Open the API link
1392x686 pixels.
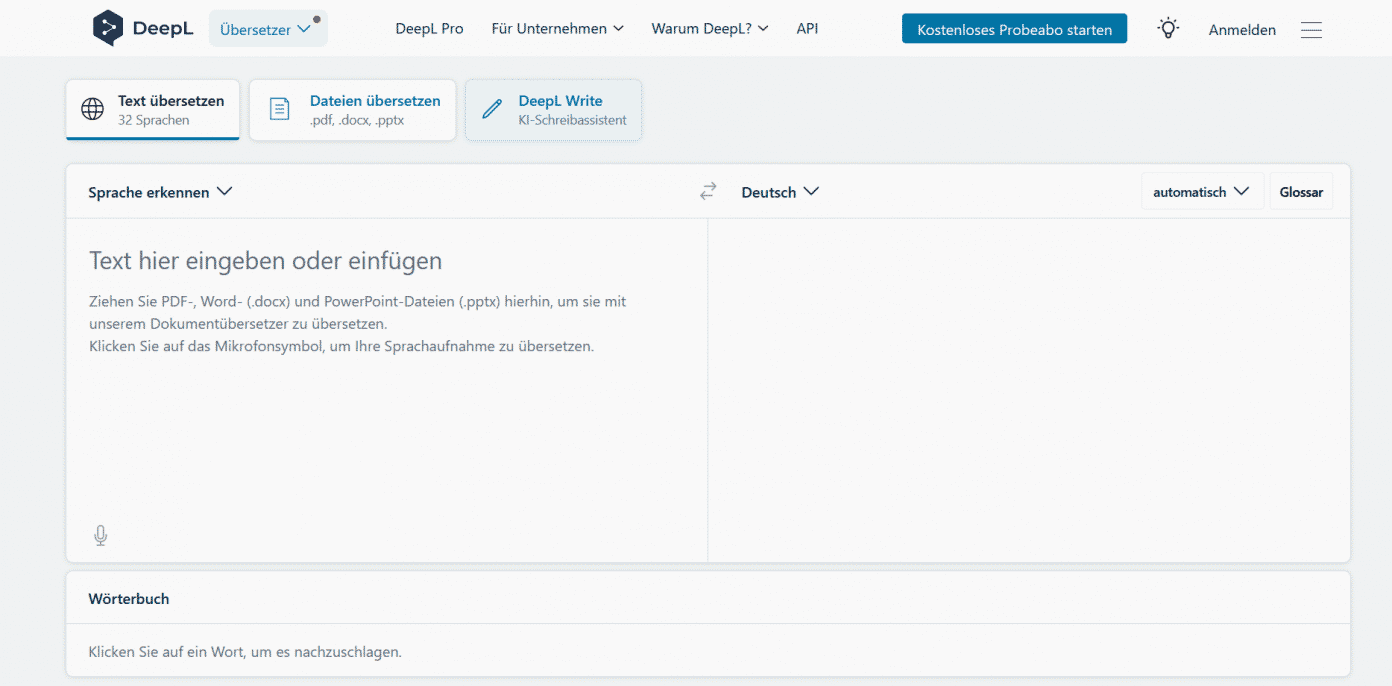pos(807,29)
